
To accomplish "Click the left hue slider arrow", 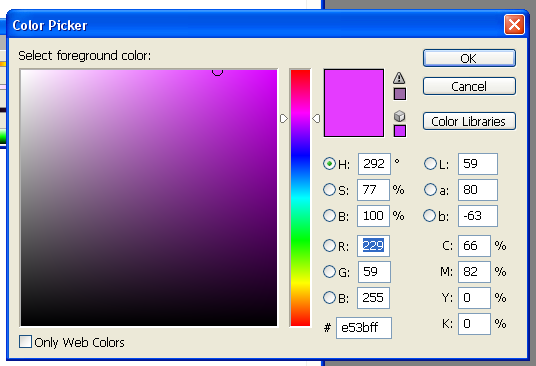I will coord(284,119).
